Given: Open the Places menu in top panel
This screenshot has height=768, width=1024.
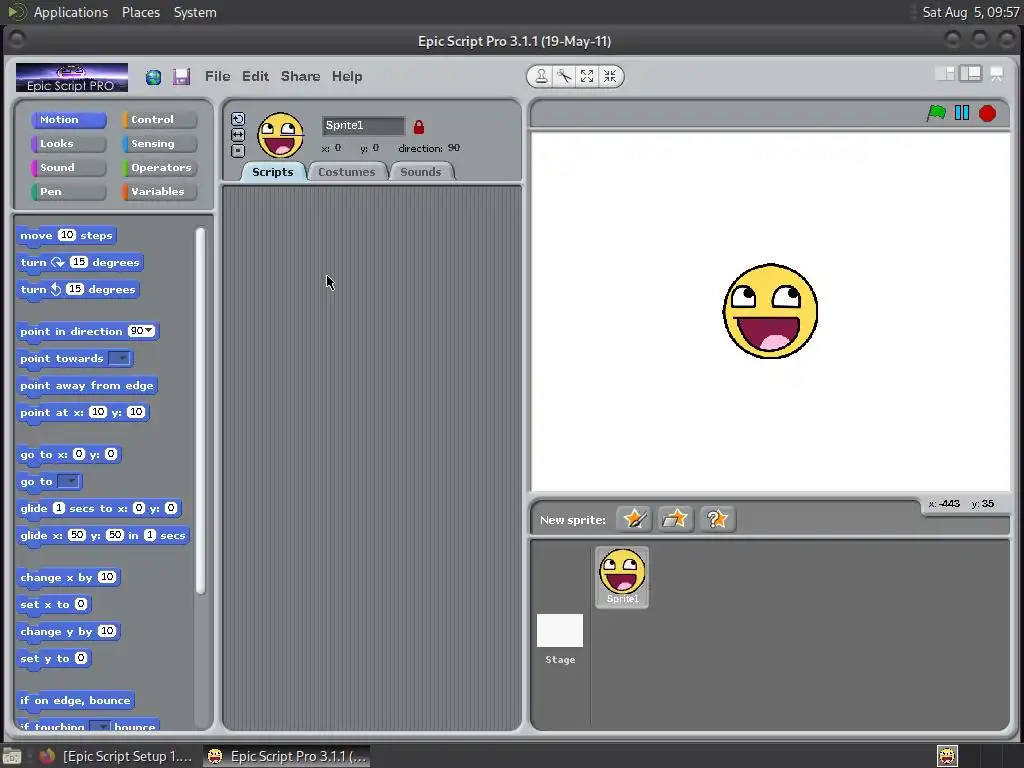Looking at the screenshot, I should 141,12.
